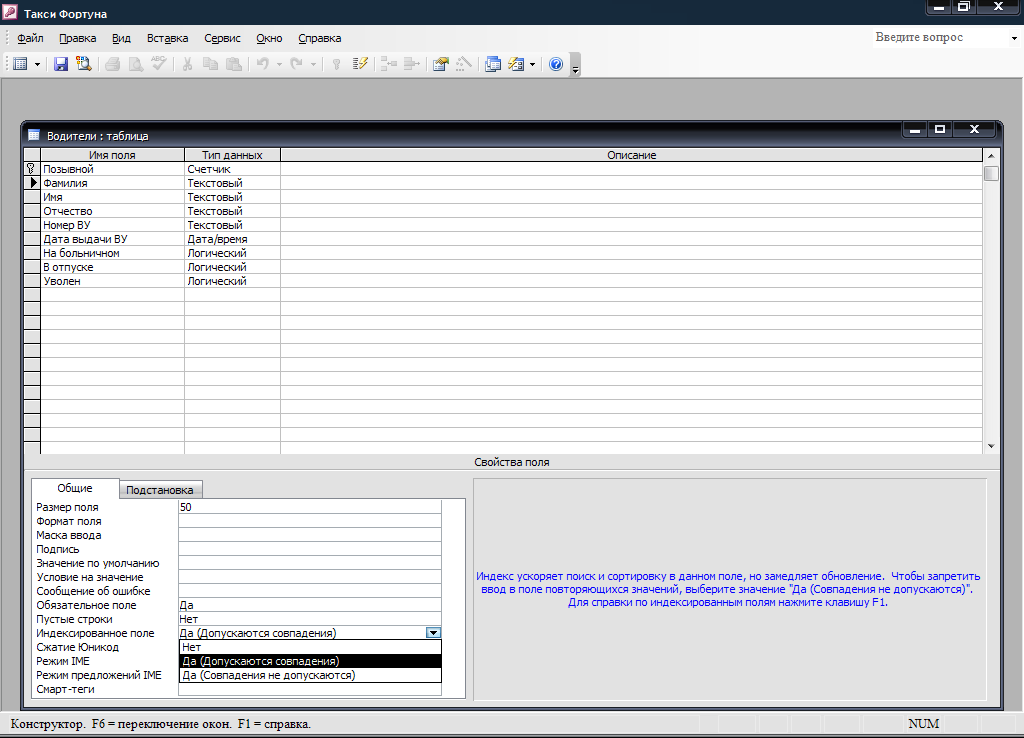Click the Insert Rows icon
This screenshot has height=738, width=1024.
coord(389,64)
